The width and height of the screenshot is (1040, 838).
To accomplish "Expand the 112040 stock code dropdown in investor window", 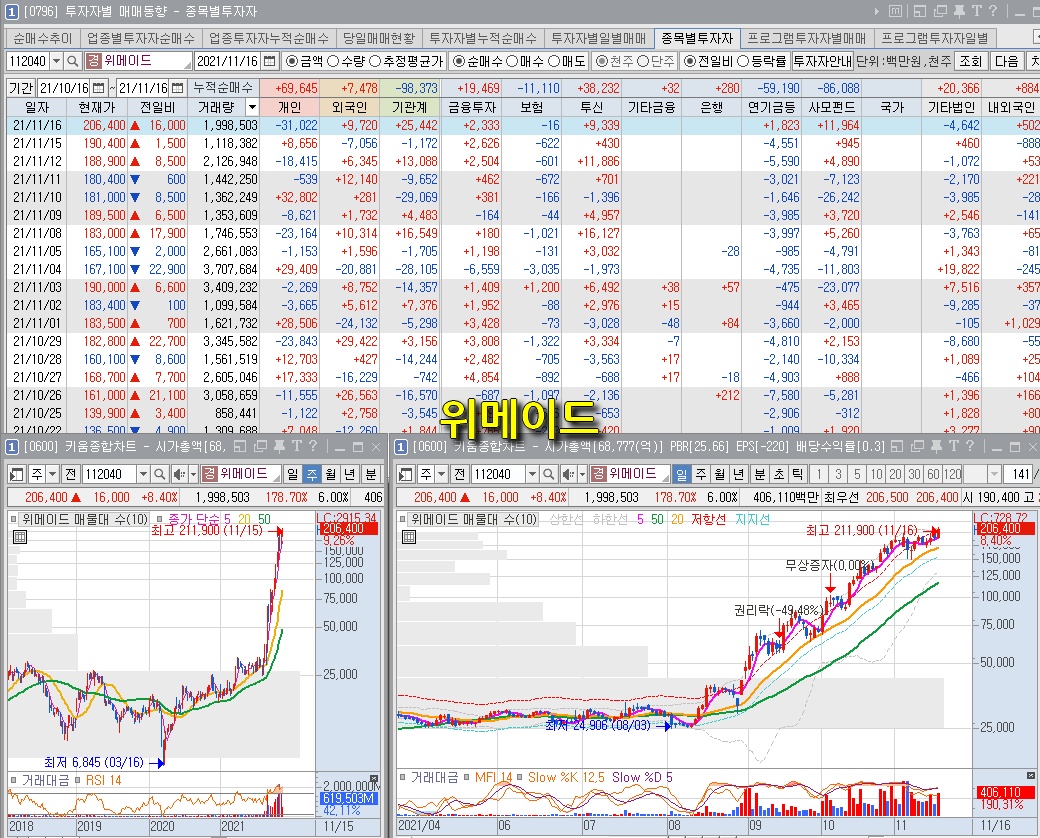I will [56, 61].
